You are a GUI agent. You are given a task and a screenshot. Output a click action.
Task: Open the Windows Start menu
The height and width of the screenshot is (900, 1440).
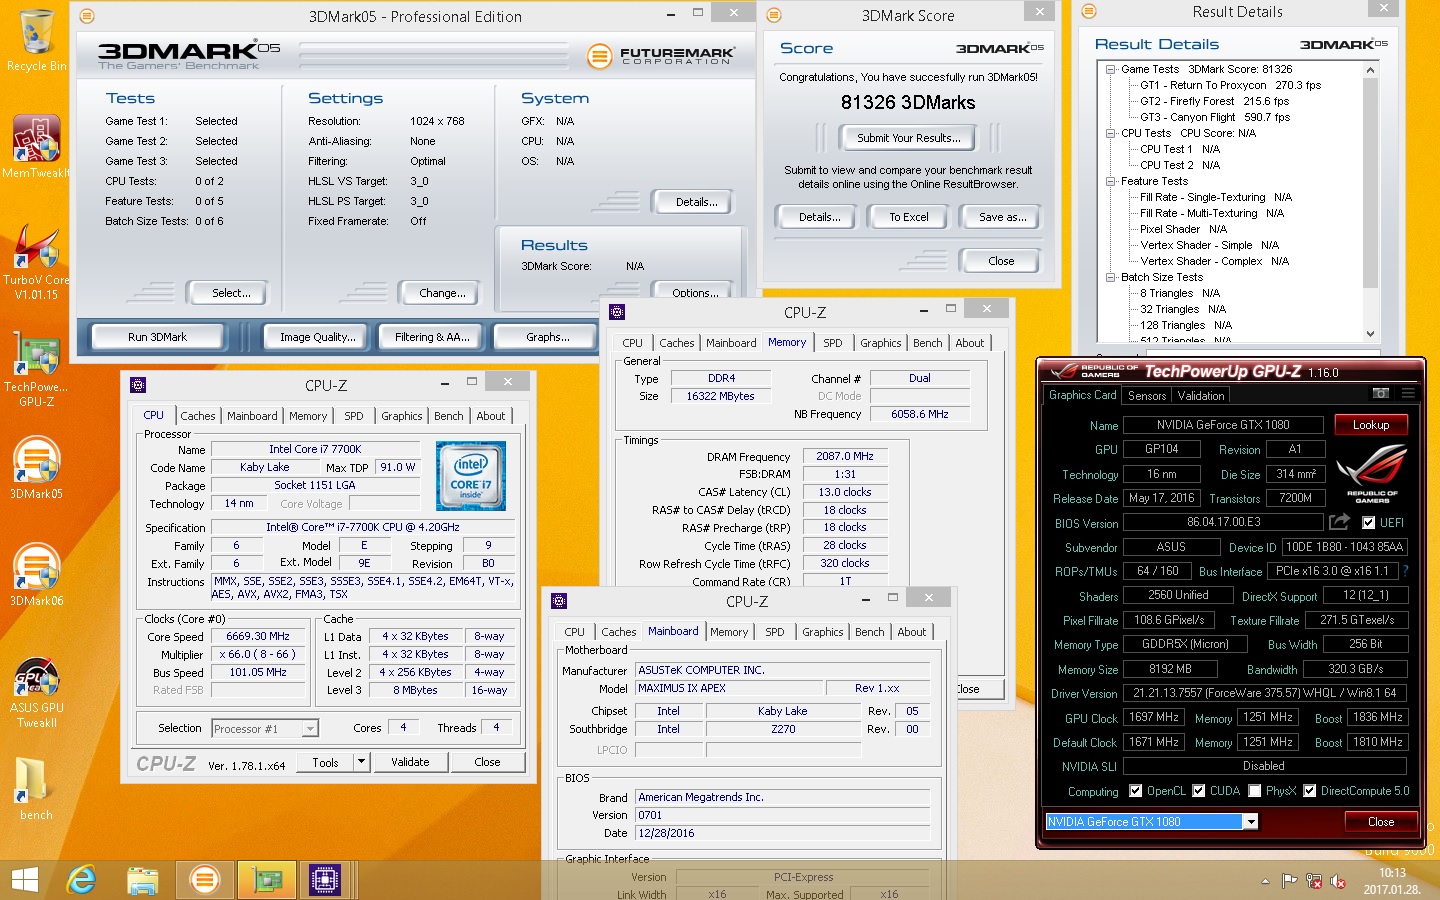pos(24,880)
